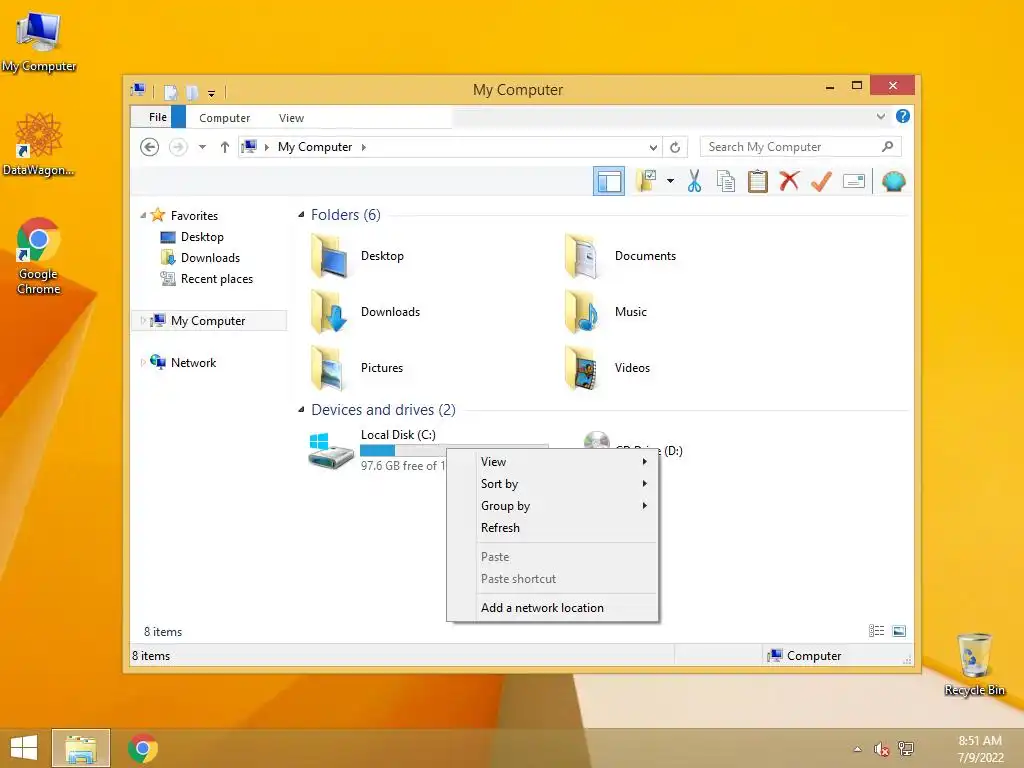The image size is (1024, 768).
Task: Open the Start button
Action: (24, 748)
